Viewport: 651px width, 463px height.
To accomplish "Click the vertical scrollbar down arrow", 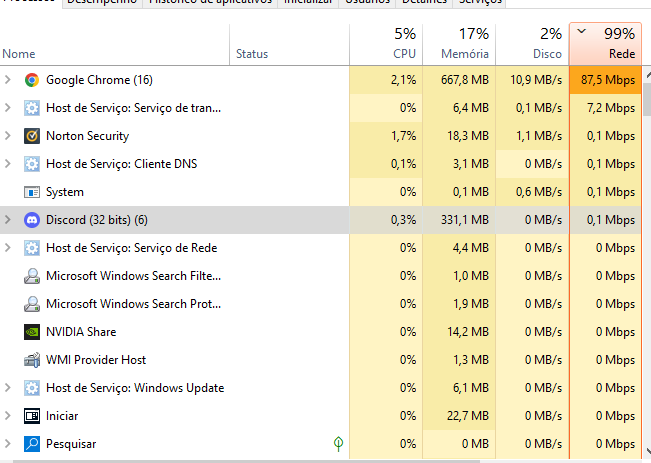I will (x=648, y=451).
